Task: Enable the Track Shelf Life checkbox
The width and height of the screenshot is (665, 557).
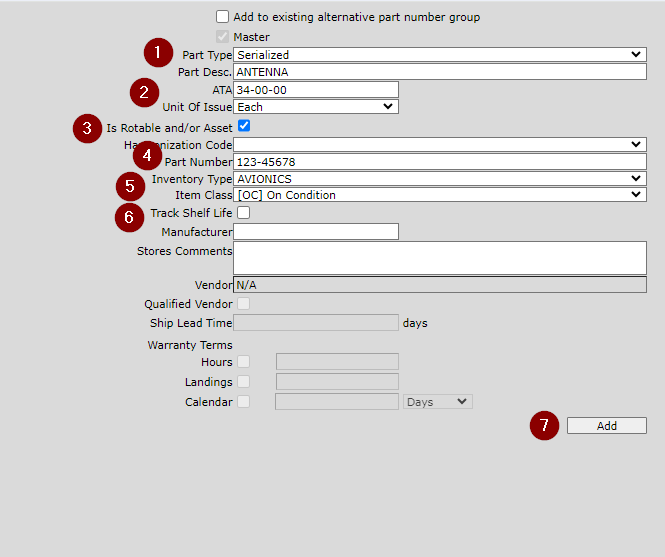Action: tap(243, 213)
